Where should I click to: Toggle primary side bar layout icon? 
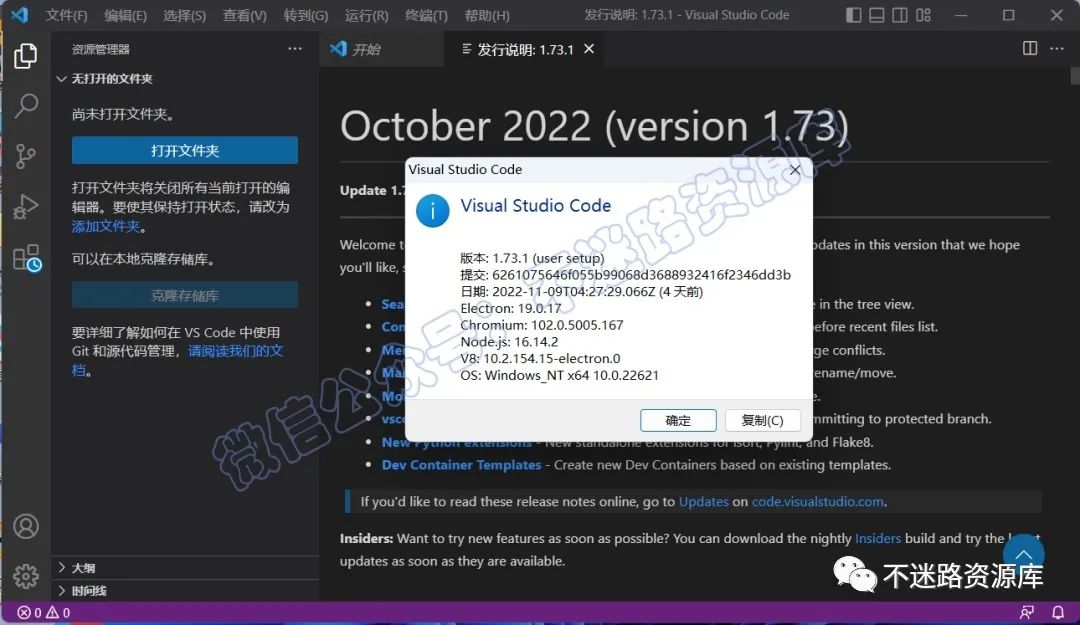(x=853, y=15)
